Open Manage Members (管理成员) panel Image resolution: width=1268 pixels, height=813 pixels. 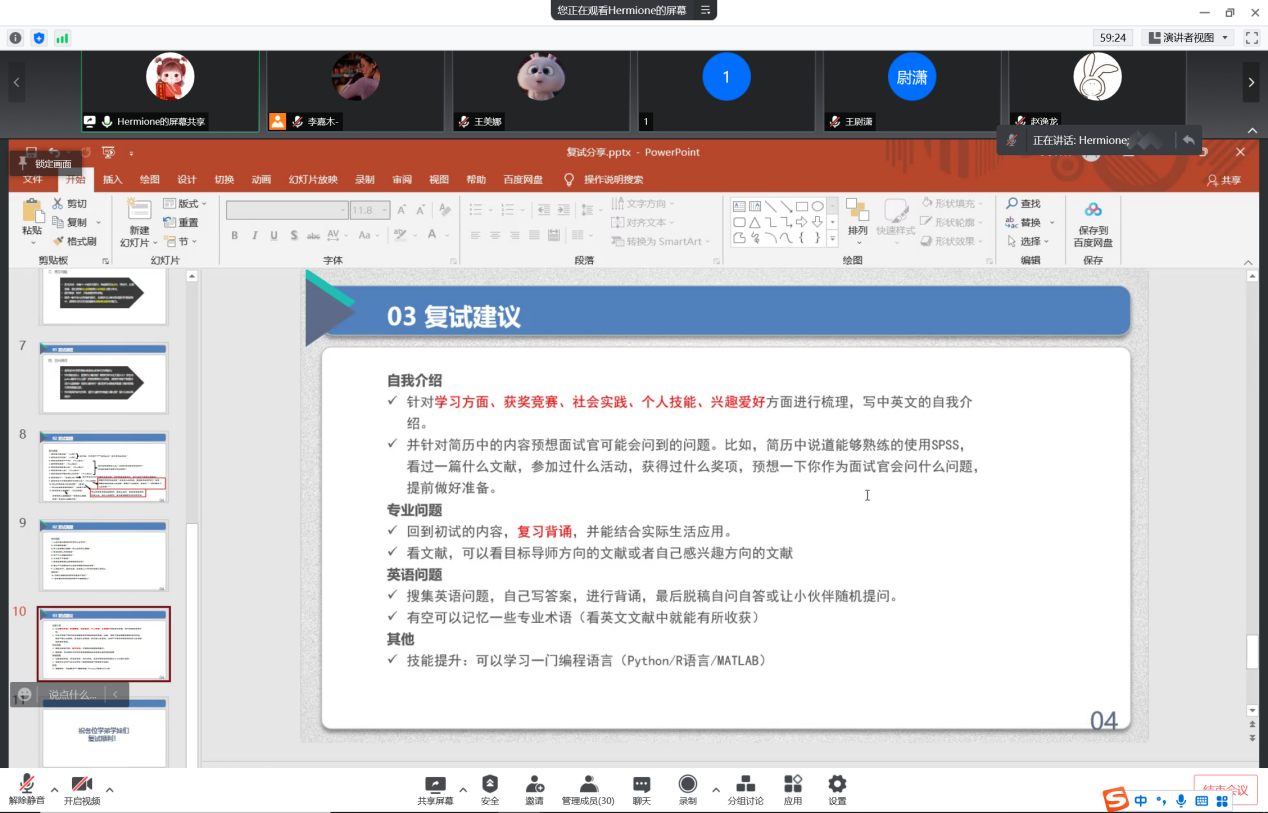click(x=588, y=785)
